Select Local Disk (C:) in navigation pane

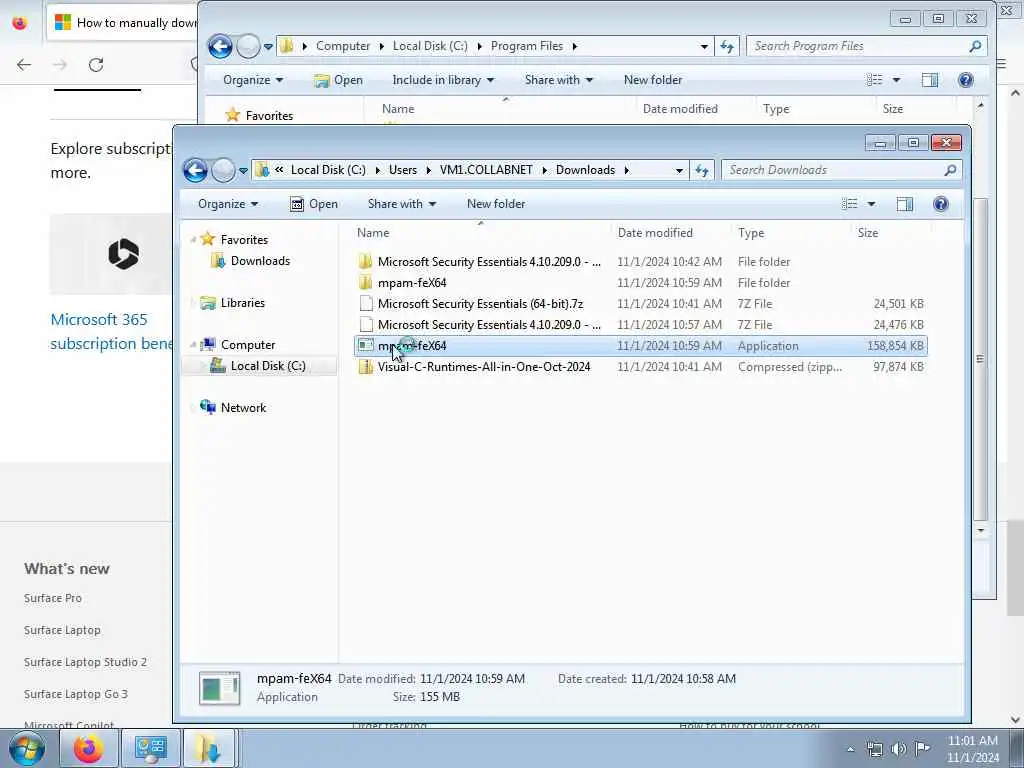268,366
